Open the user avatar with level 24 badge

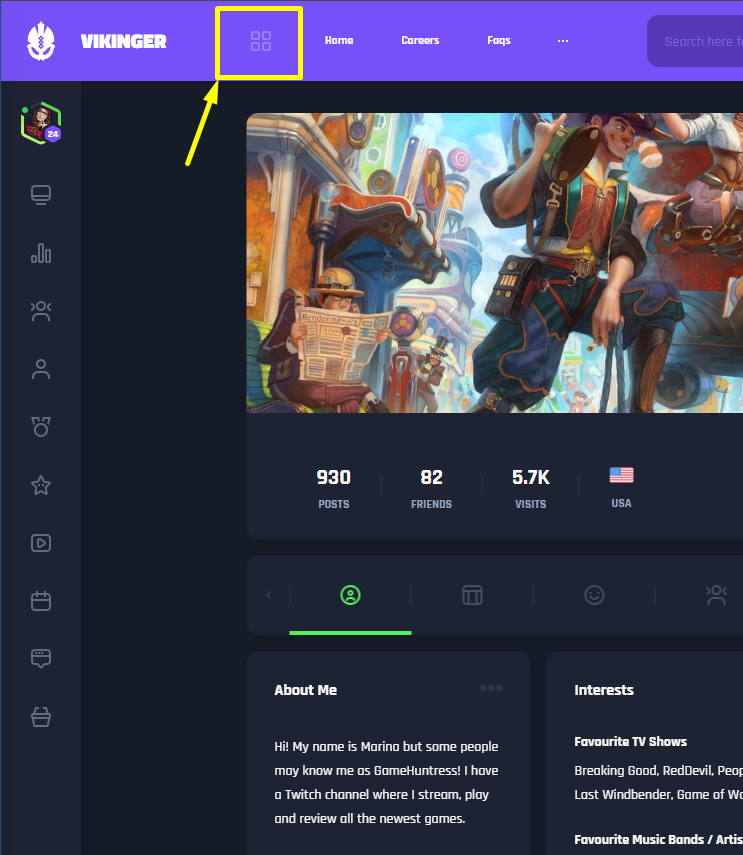[x=41, y=123]
